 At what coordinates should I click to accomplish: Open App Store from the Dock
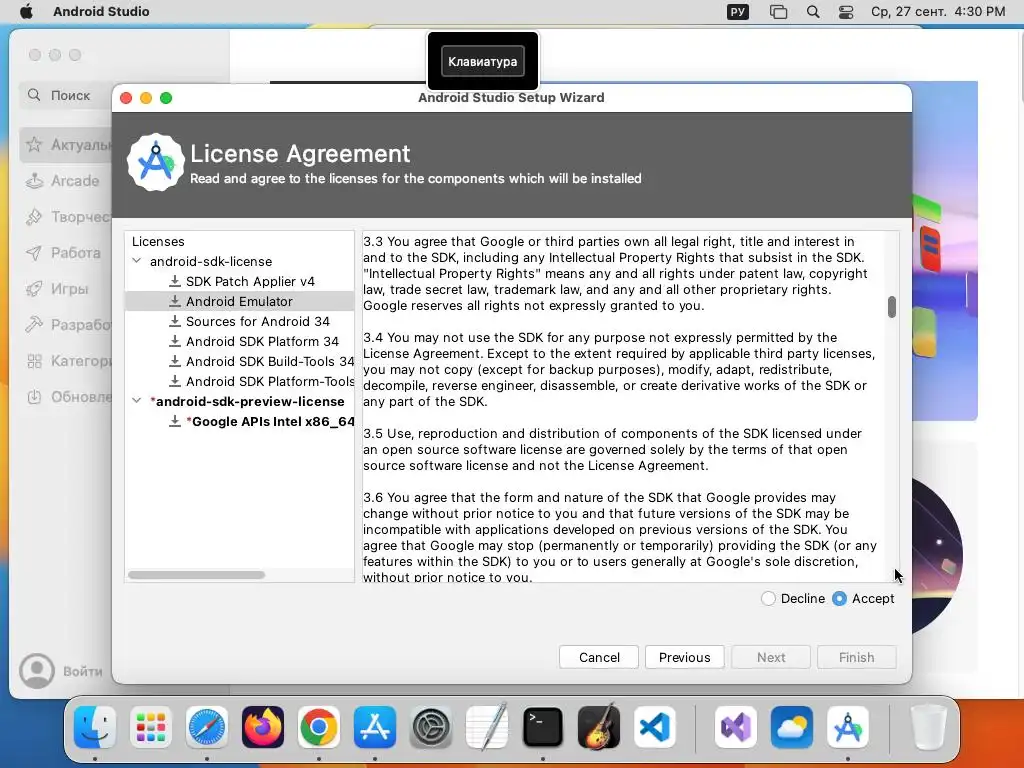click(375, 727)
